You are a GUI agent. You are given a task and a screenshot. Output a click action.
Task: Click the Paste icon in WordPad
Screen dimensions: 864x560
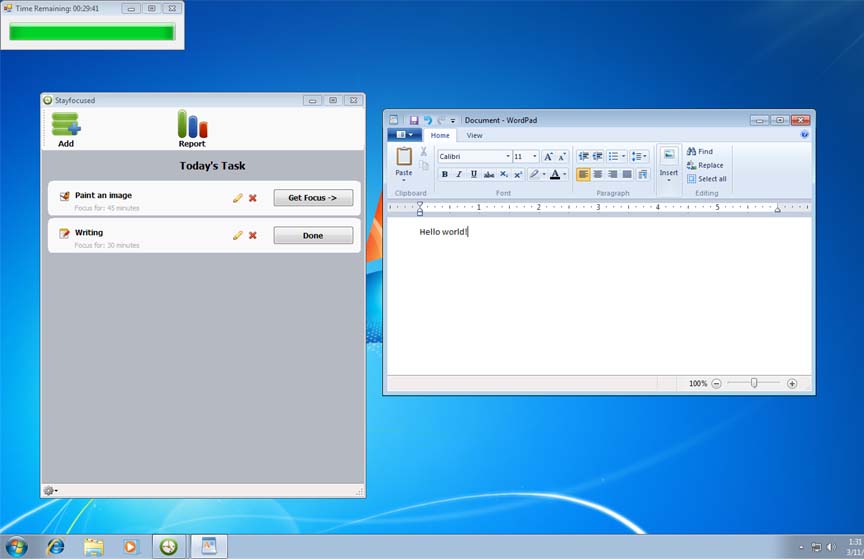(x=404, y=157)
